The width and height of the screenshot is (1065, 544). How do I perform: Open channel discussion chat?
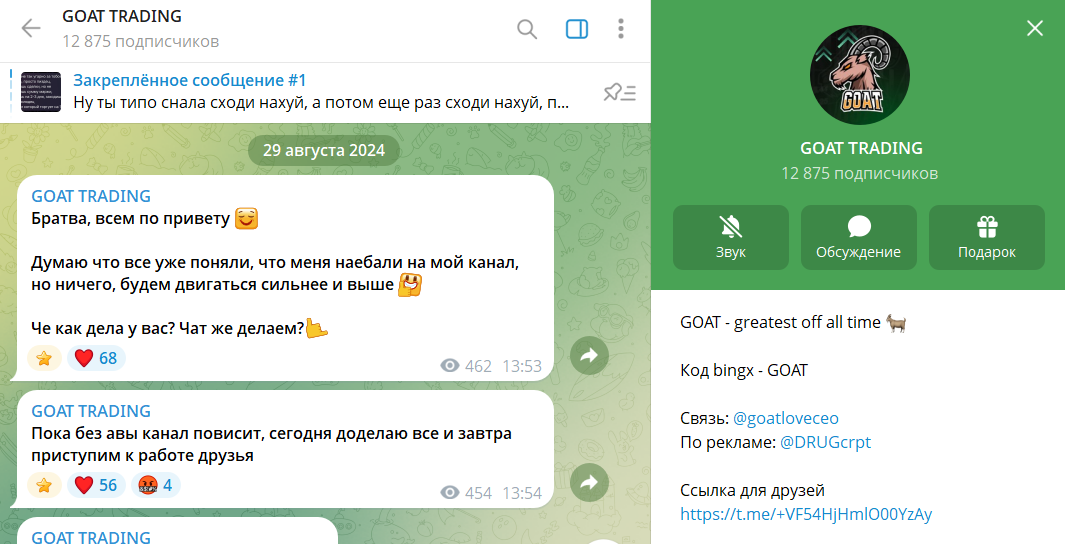[858, 237]
